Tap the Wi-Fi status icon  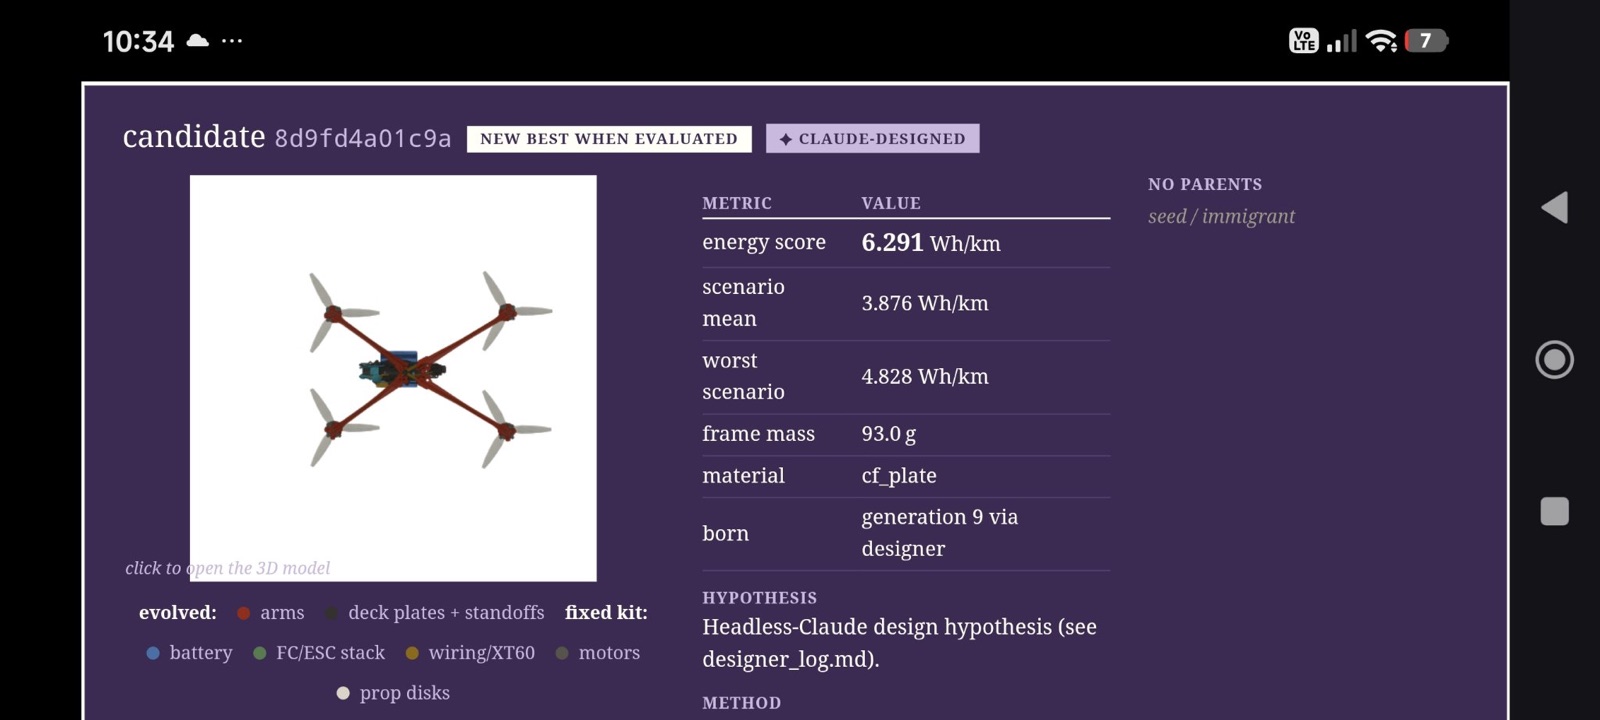[x=1381, y=41]
